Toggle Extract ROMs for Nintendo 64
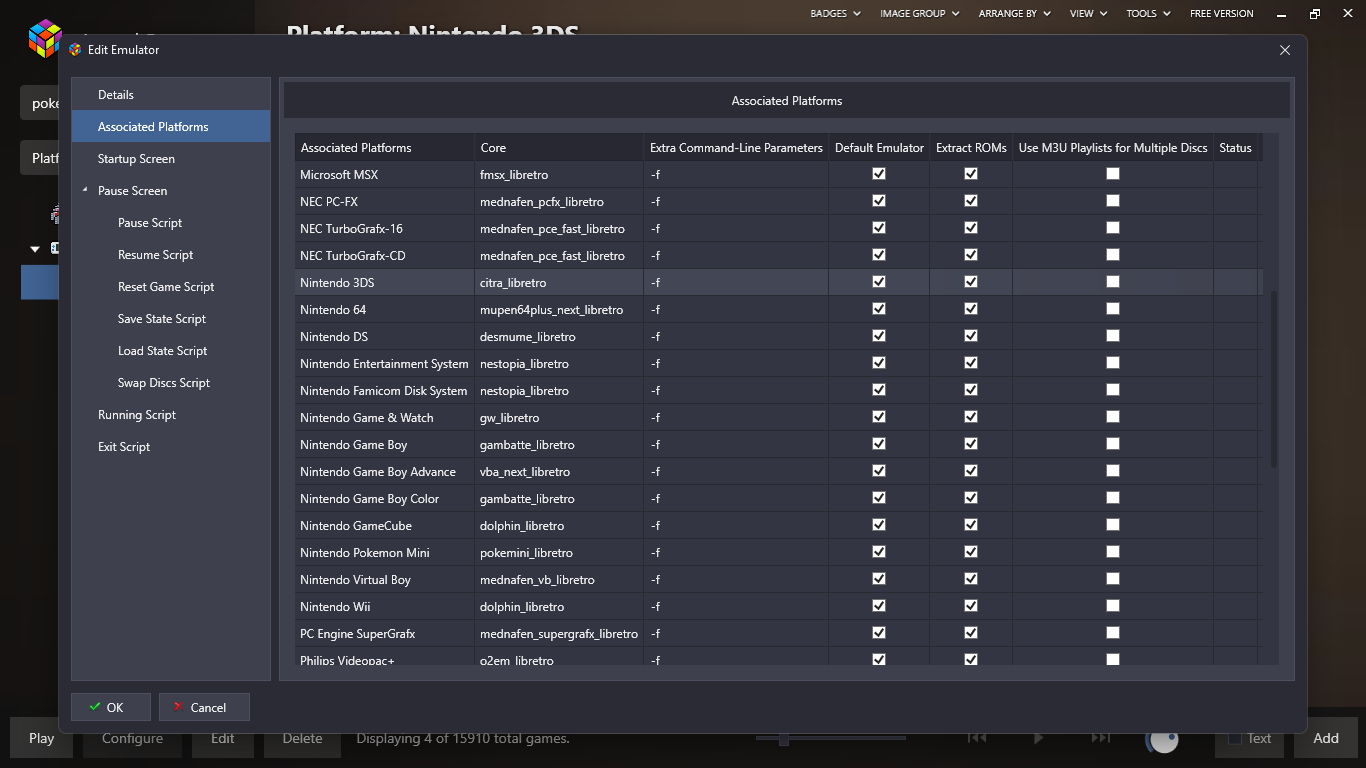This screenshot has width=1366, height=768. coord(971,309)
